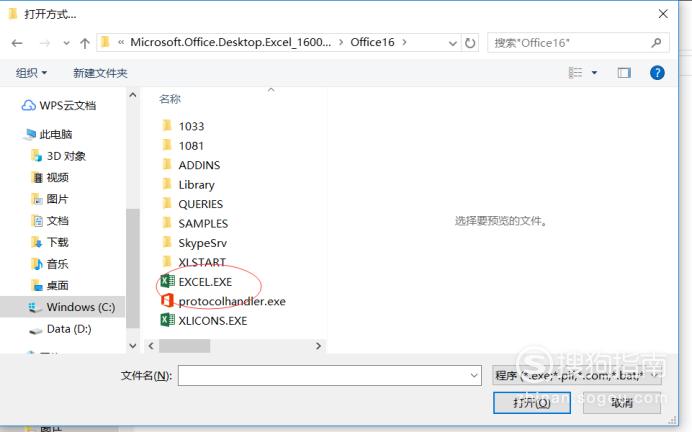Screen dimensions: 692x432
Task: Select WPS云文档 in navigation pane
Action: click(x=59, y=105)
